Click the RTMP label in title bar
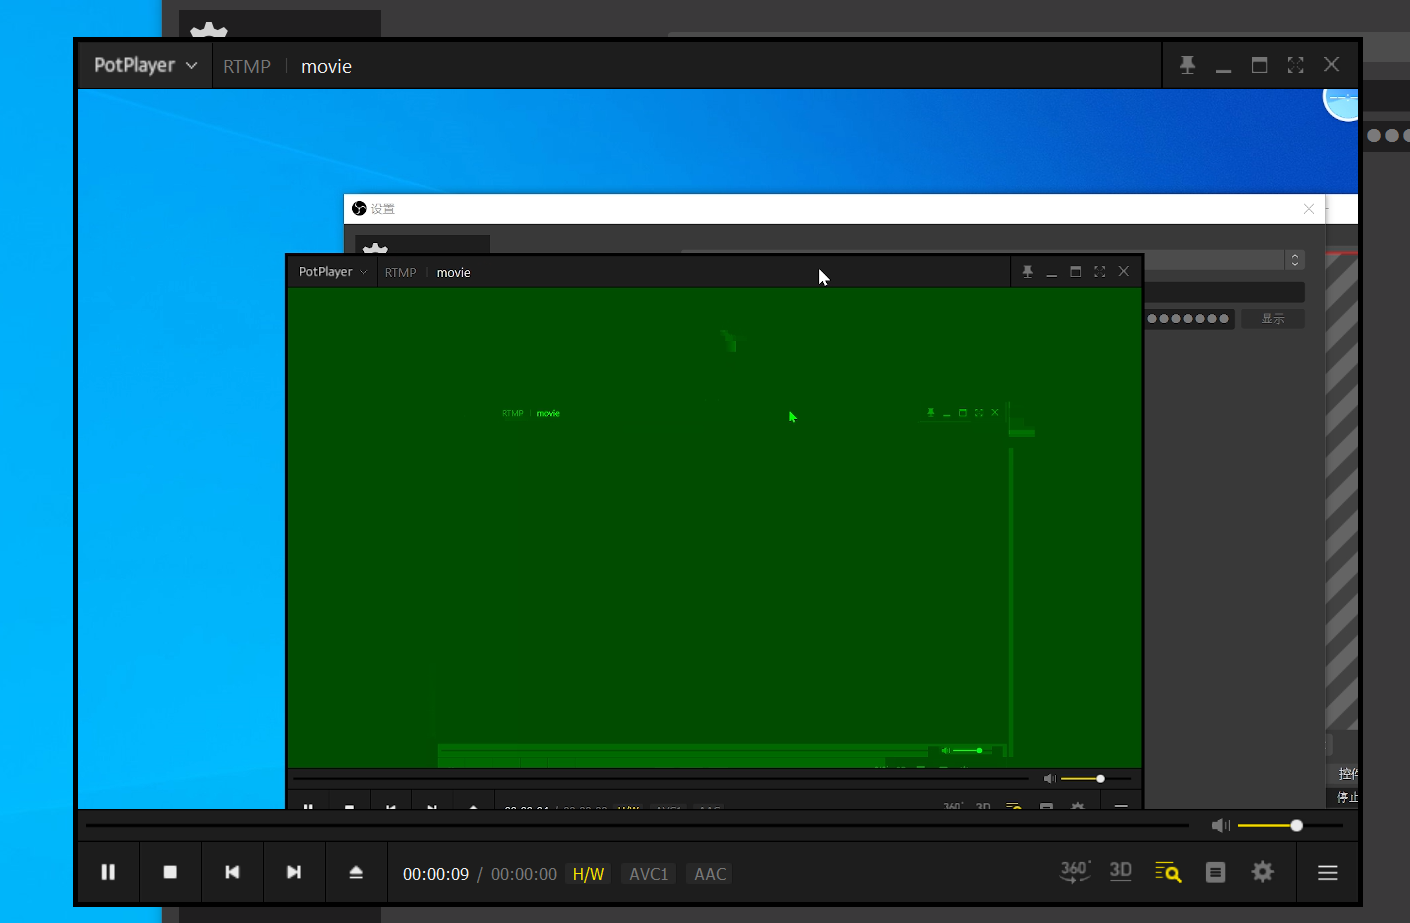 click(247, 67)
